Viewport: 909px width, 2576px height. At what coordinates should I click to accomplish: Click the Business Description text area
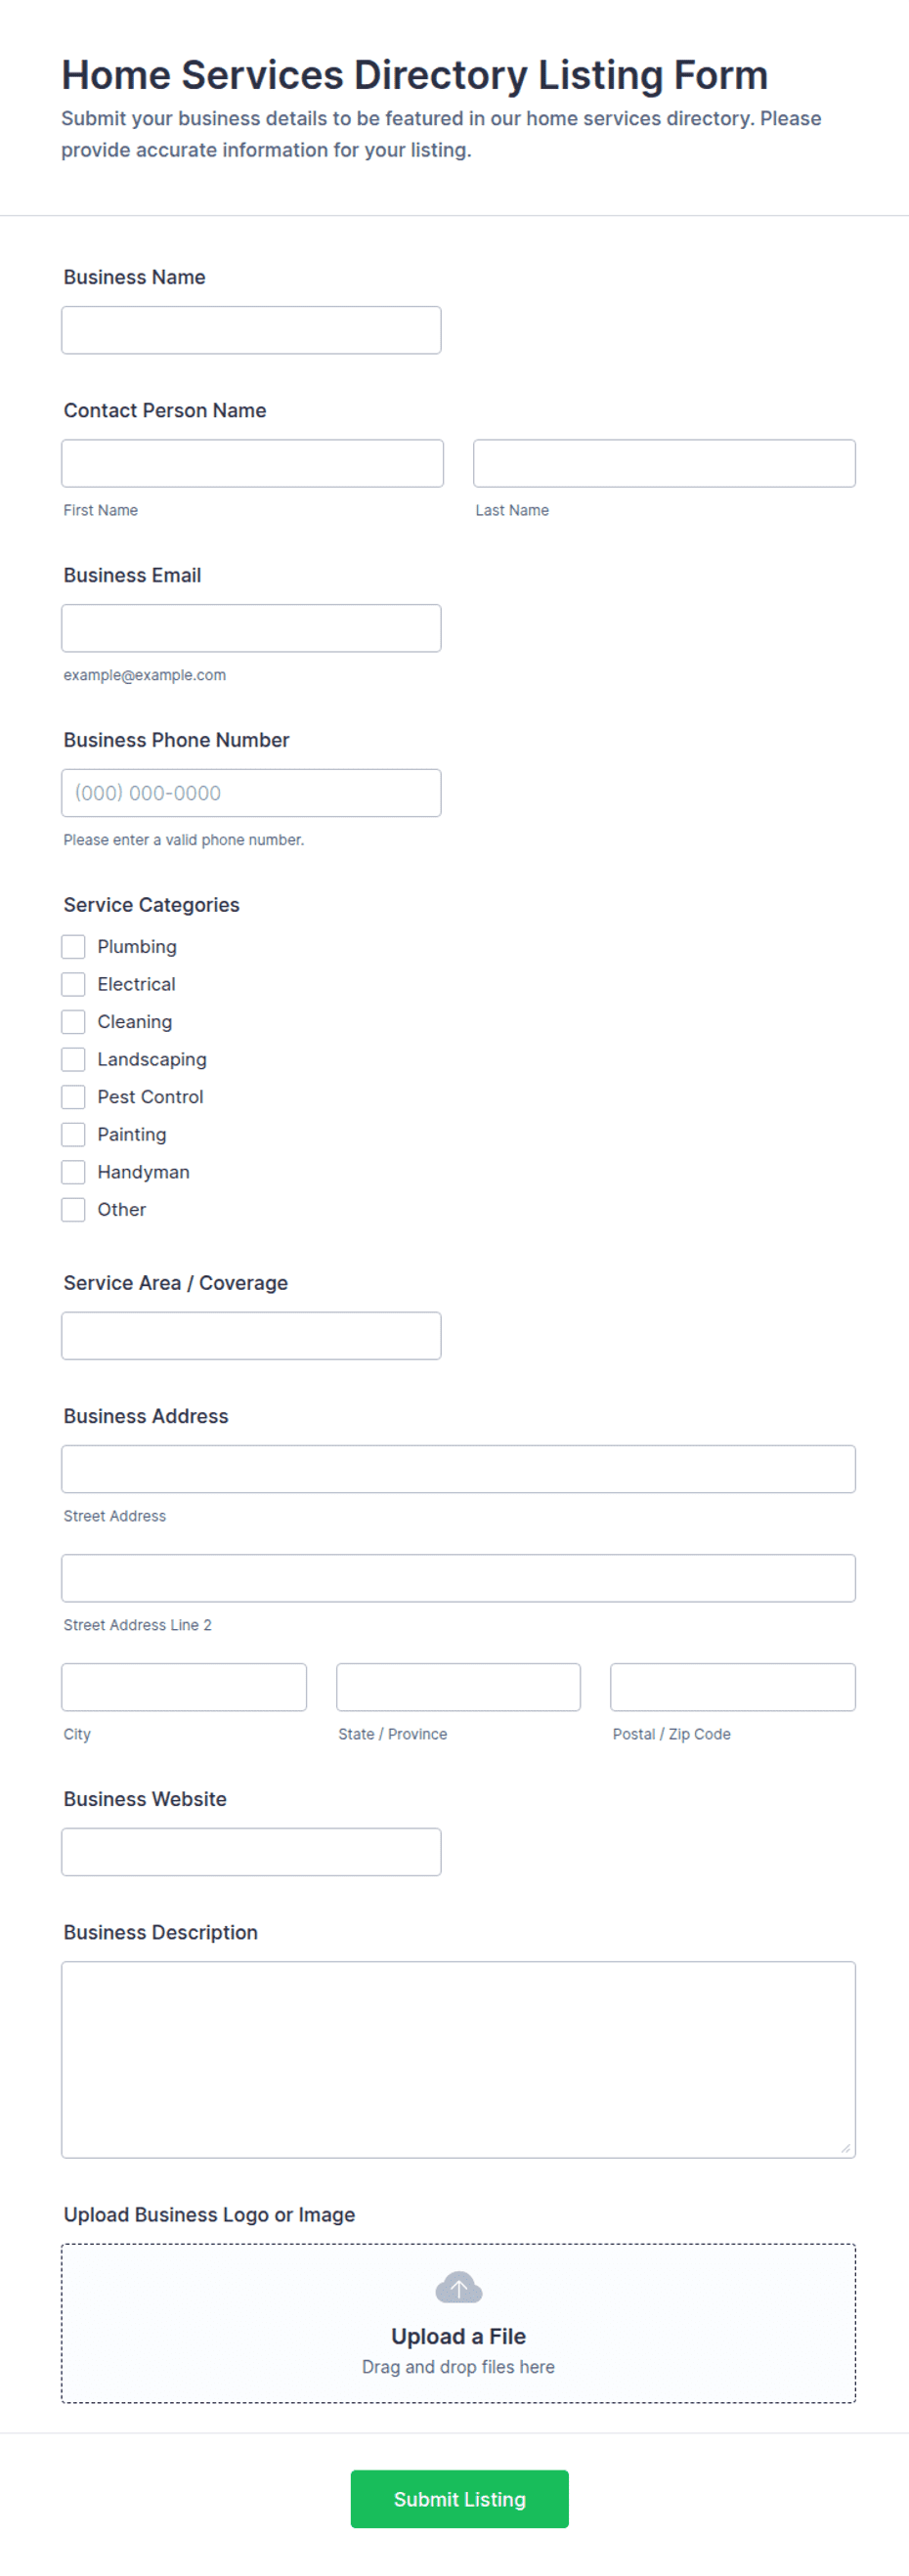(x=458, y=2059)
